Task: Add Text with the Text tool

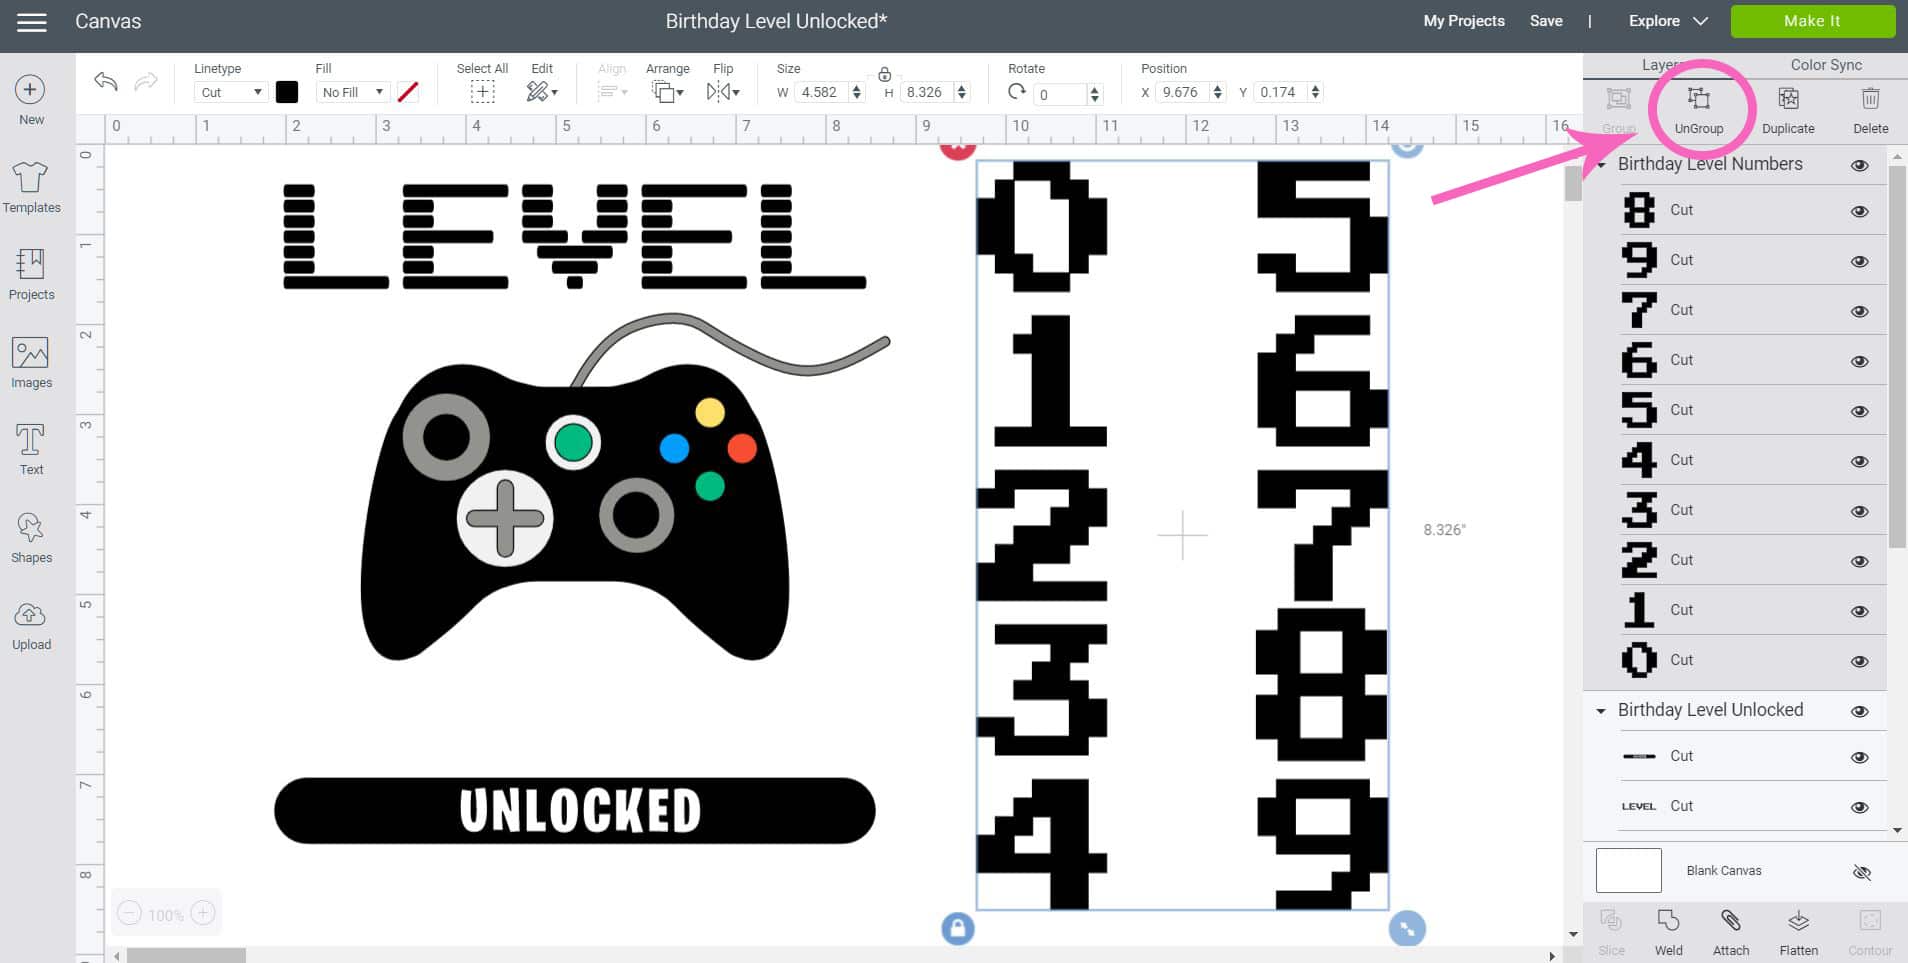Action: click(31, 450)
